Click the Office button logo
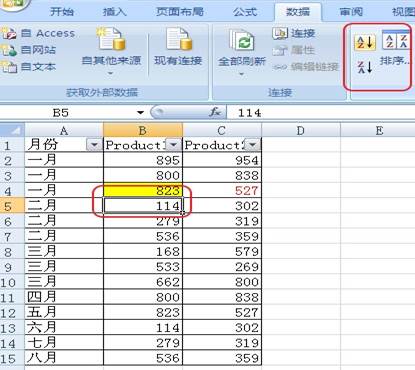The height and width of the screenshot is (370, 415). click(x=13, y=5)
